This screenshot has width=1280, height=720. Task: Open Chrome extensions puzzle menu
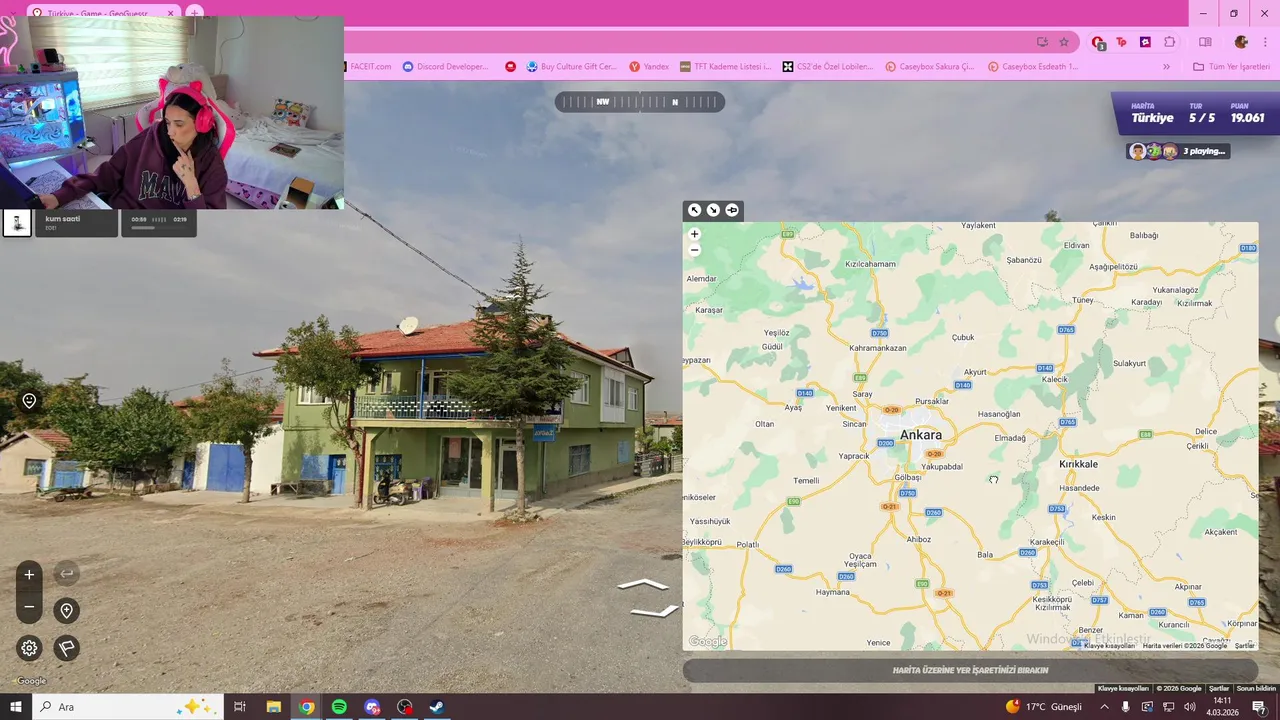click(x=1170, y=42)
